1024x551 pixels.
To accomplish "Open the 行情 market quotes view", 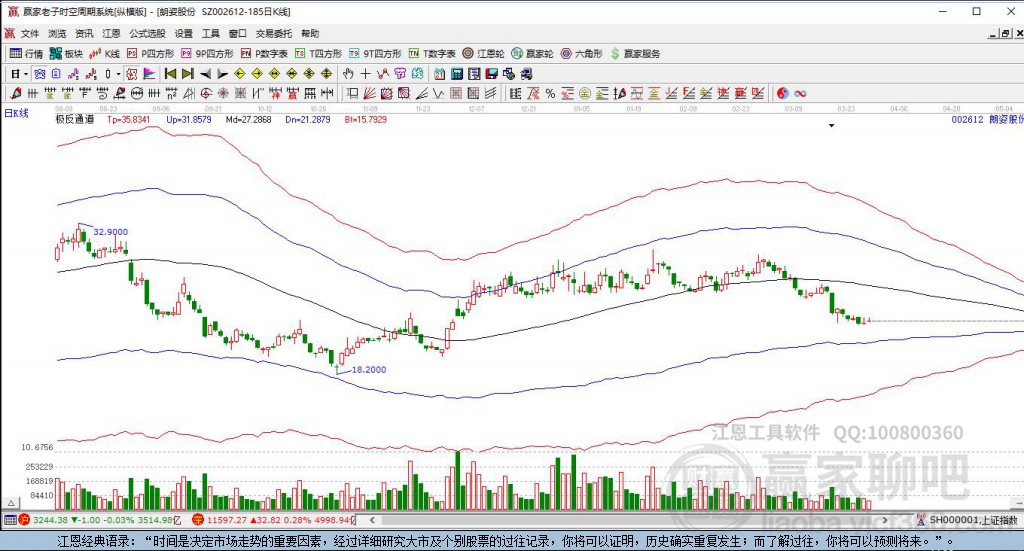I will click(26, 54).
